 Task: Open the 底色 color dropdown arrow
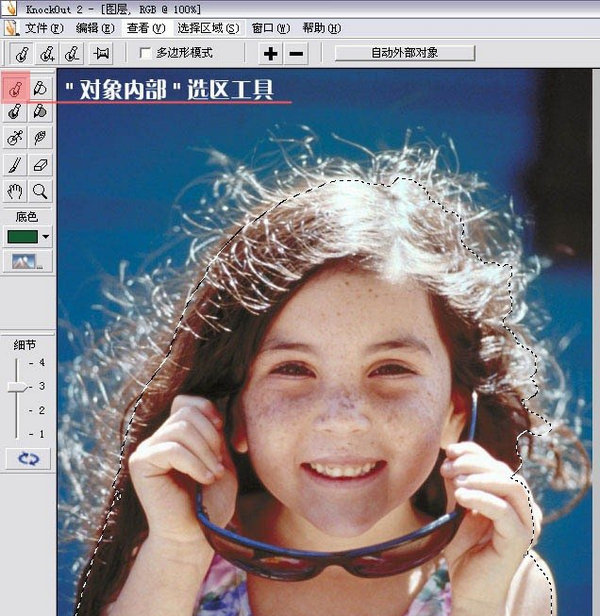46,236
